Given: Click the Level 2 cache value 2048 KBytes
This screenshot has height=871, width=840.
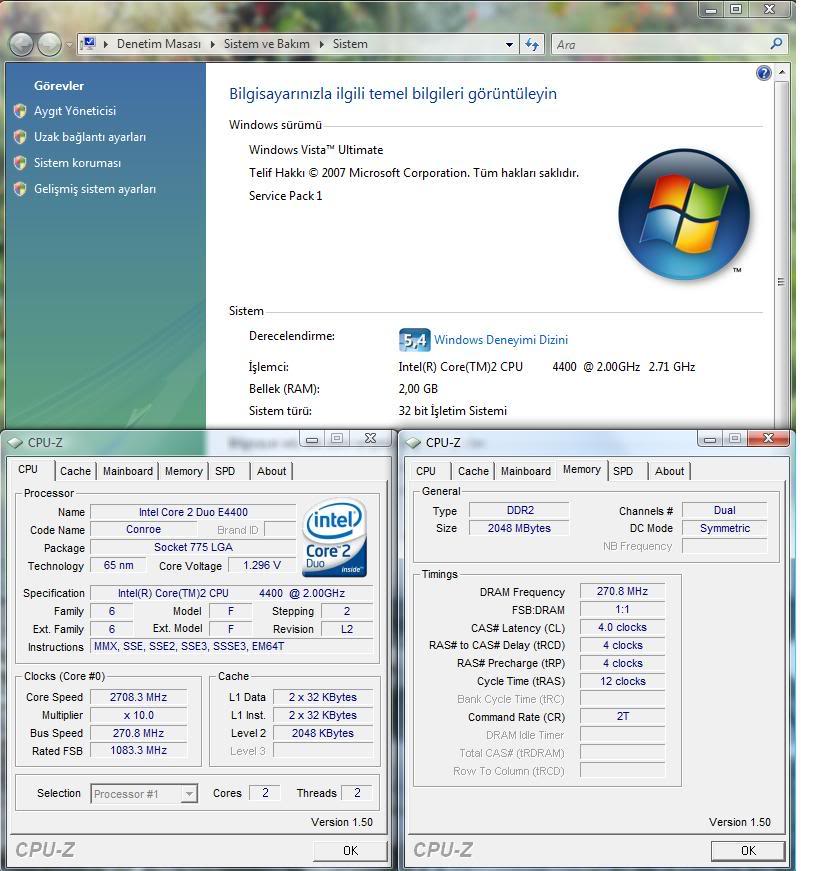Looking at the screenshot, I should pyautogui.click(x=323, y=733).
